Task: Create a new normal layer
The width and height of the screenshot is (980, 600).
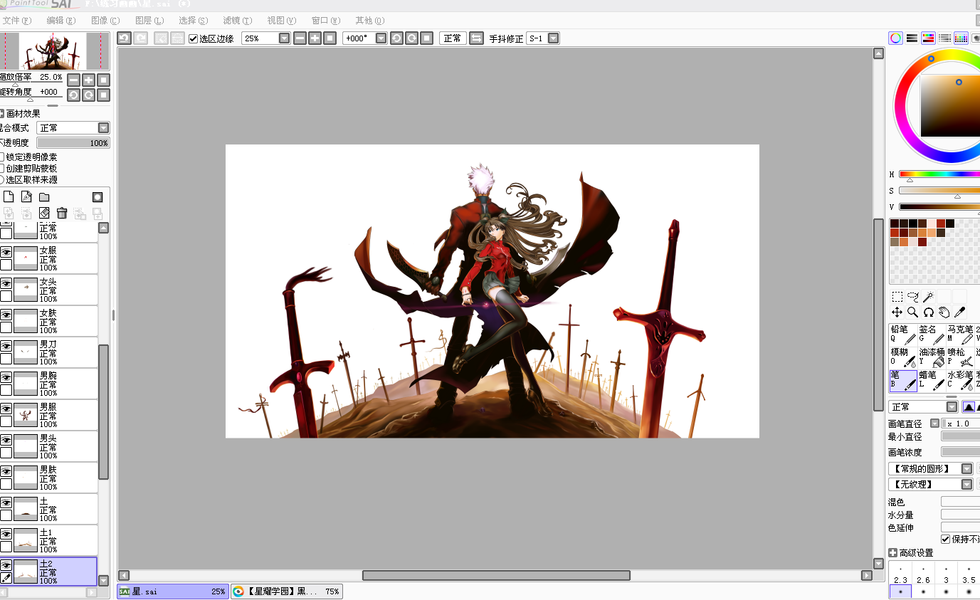Action: (9, 197)
